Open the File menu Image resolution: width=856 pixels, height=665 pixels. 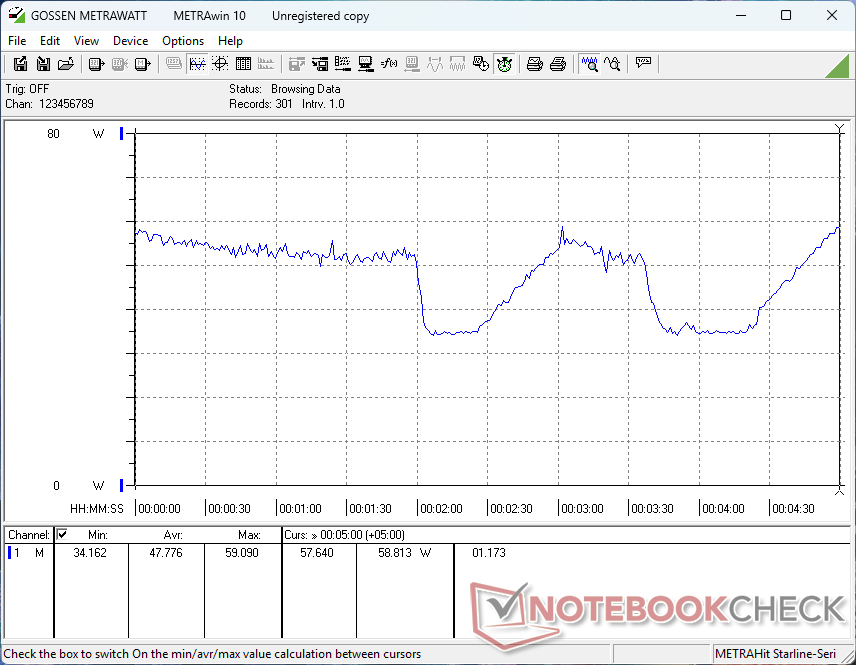tap(17, 41)
